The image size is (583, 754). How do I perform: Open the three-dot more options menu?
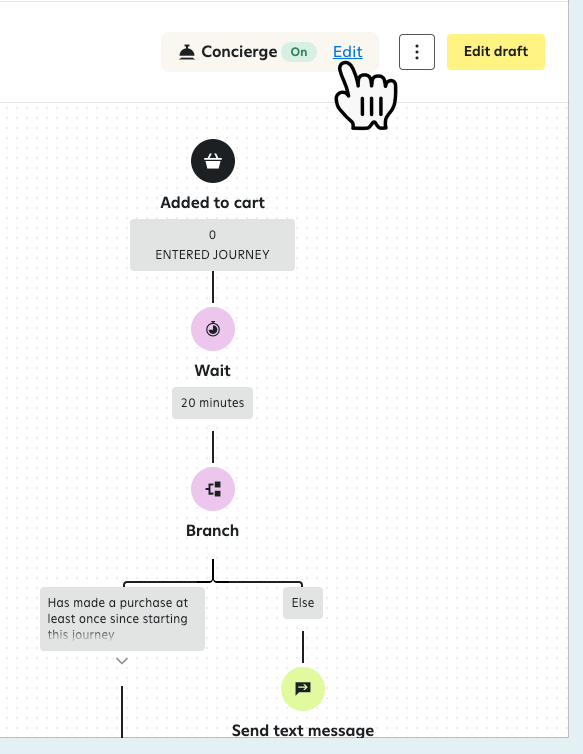pyautogui.click(x=417, y=52)
